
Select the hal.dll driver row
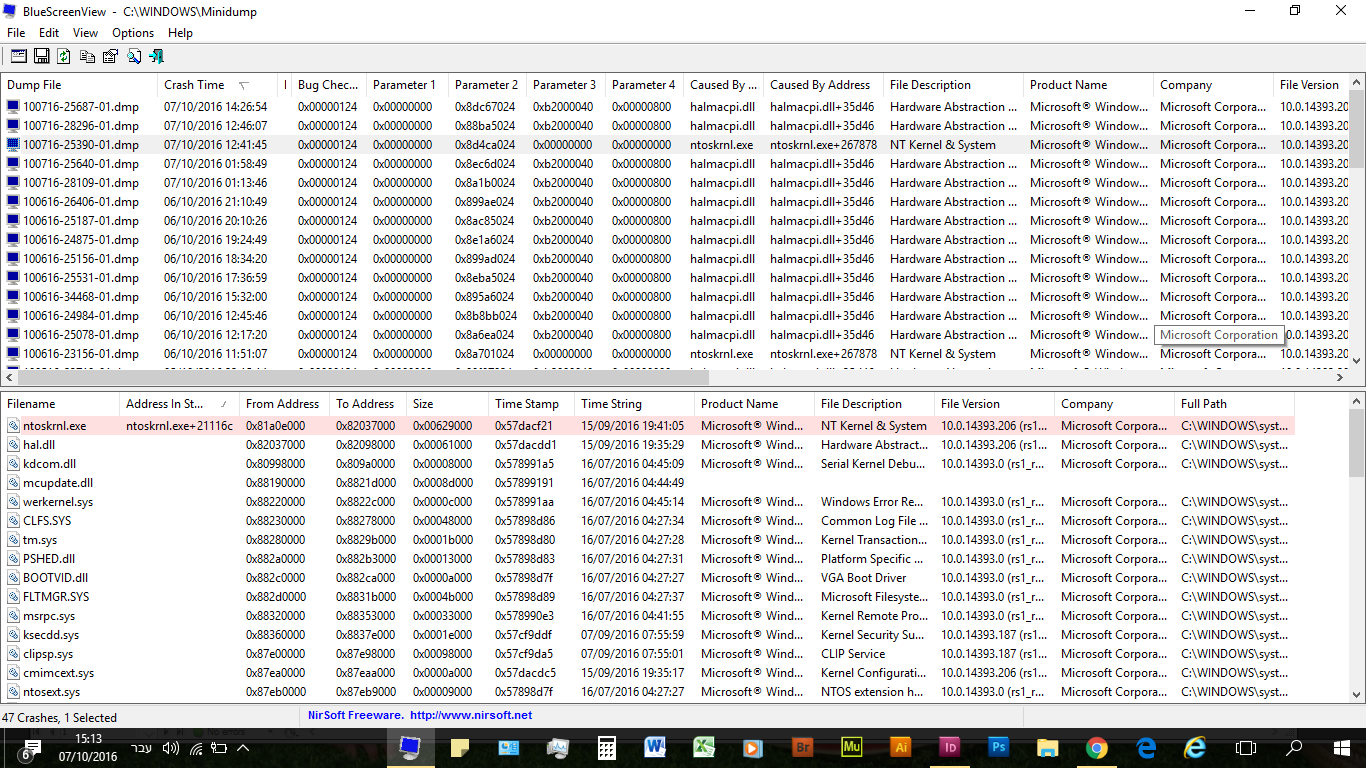coord(675,445)
